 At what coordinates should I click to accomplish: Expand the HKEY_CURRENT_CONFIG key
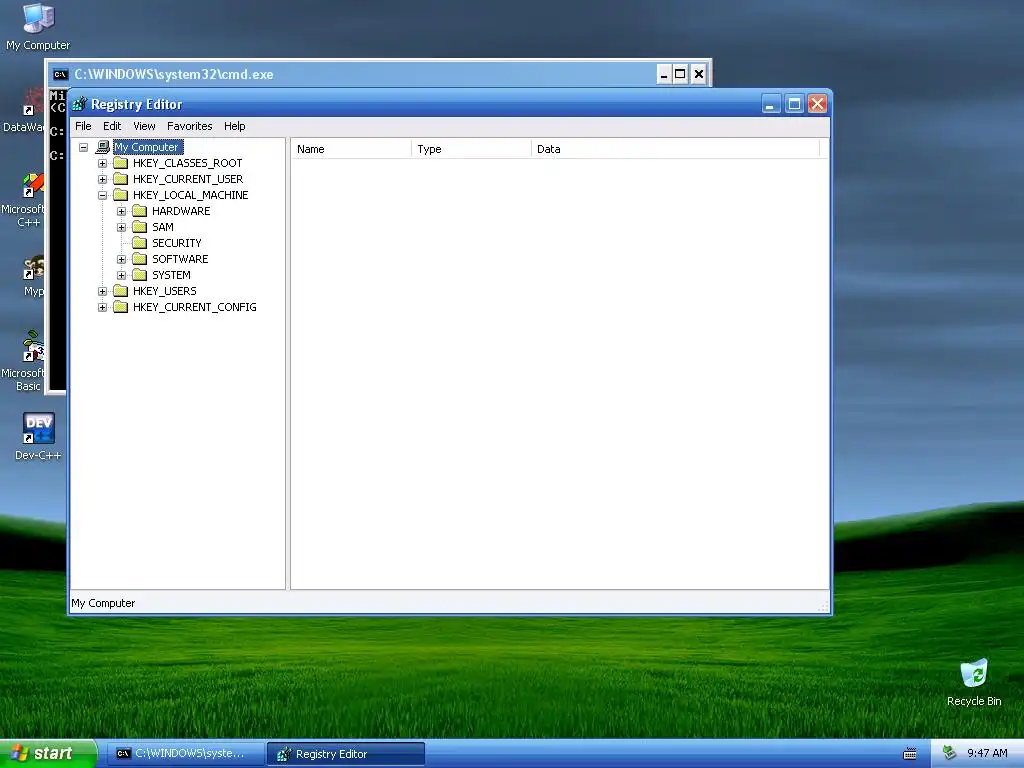point(103,308)
